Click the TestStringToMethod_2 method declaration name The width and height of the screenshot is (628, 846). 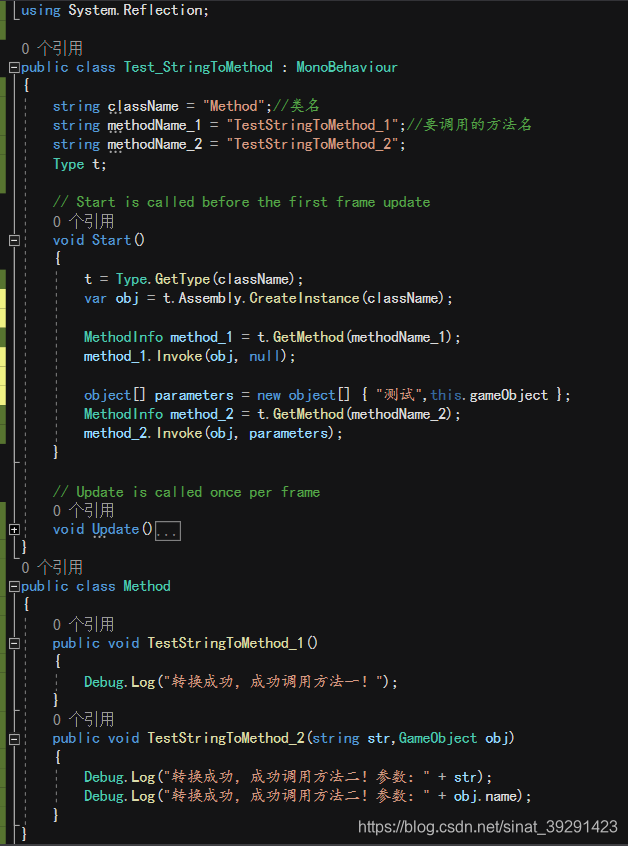tap(226, 738)
